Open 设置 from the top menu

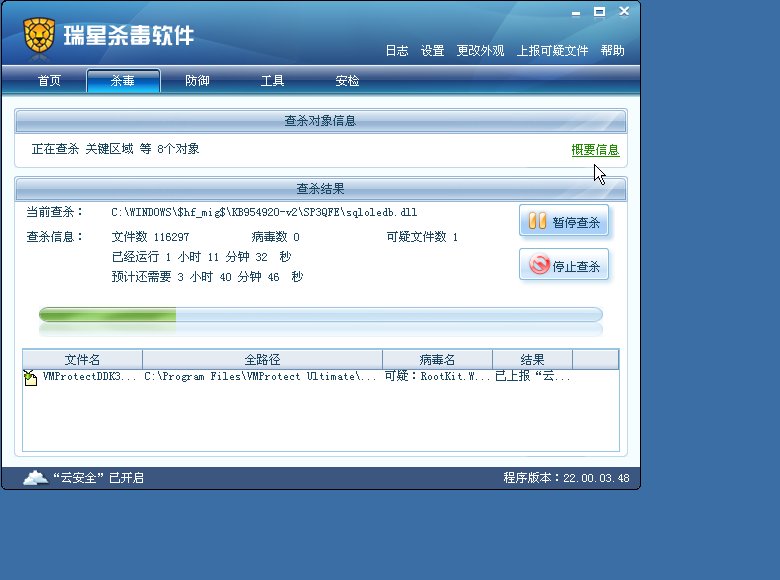point(432,51)
